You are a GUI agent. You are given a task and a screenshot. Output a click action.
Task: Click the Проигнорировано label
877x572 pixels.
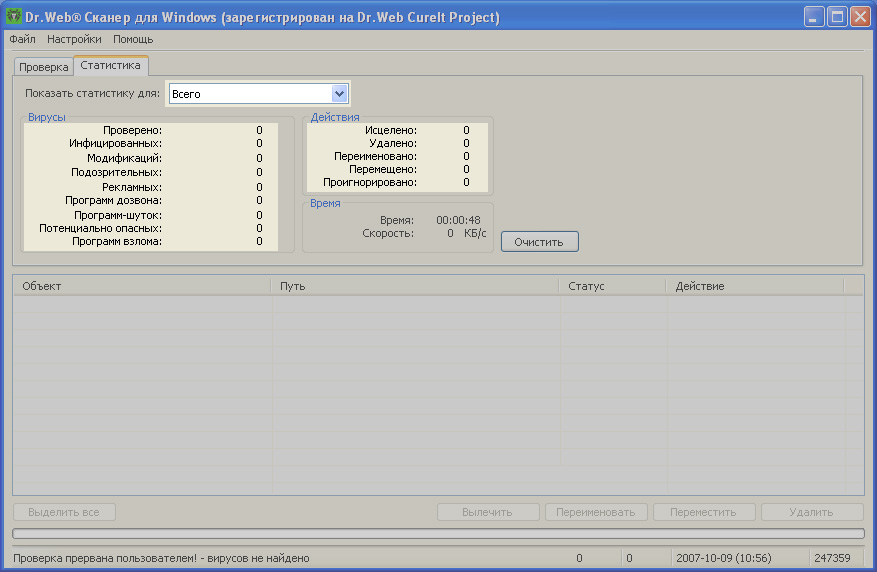coord(370,182)
